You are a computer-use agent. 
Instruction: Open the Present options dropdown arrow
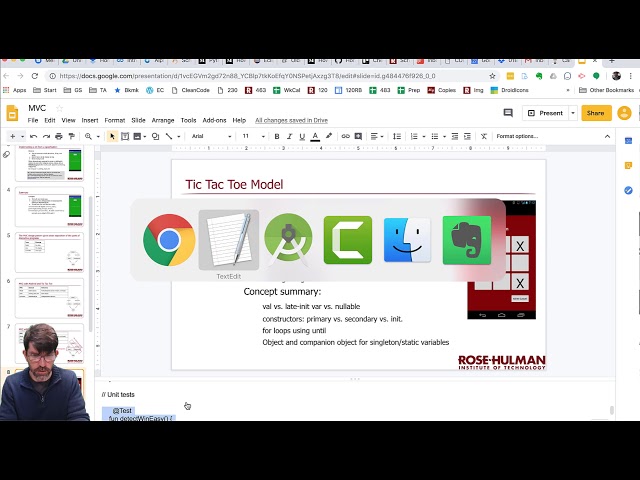click(573, 113)
